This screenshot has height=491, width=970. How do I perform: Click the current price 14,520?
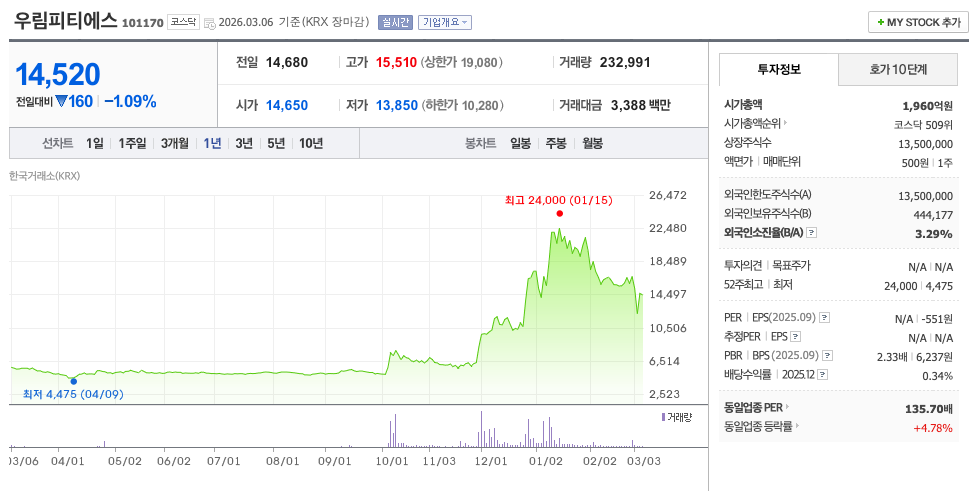[58, 75]
